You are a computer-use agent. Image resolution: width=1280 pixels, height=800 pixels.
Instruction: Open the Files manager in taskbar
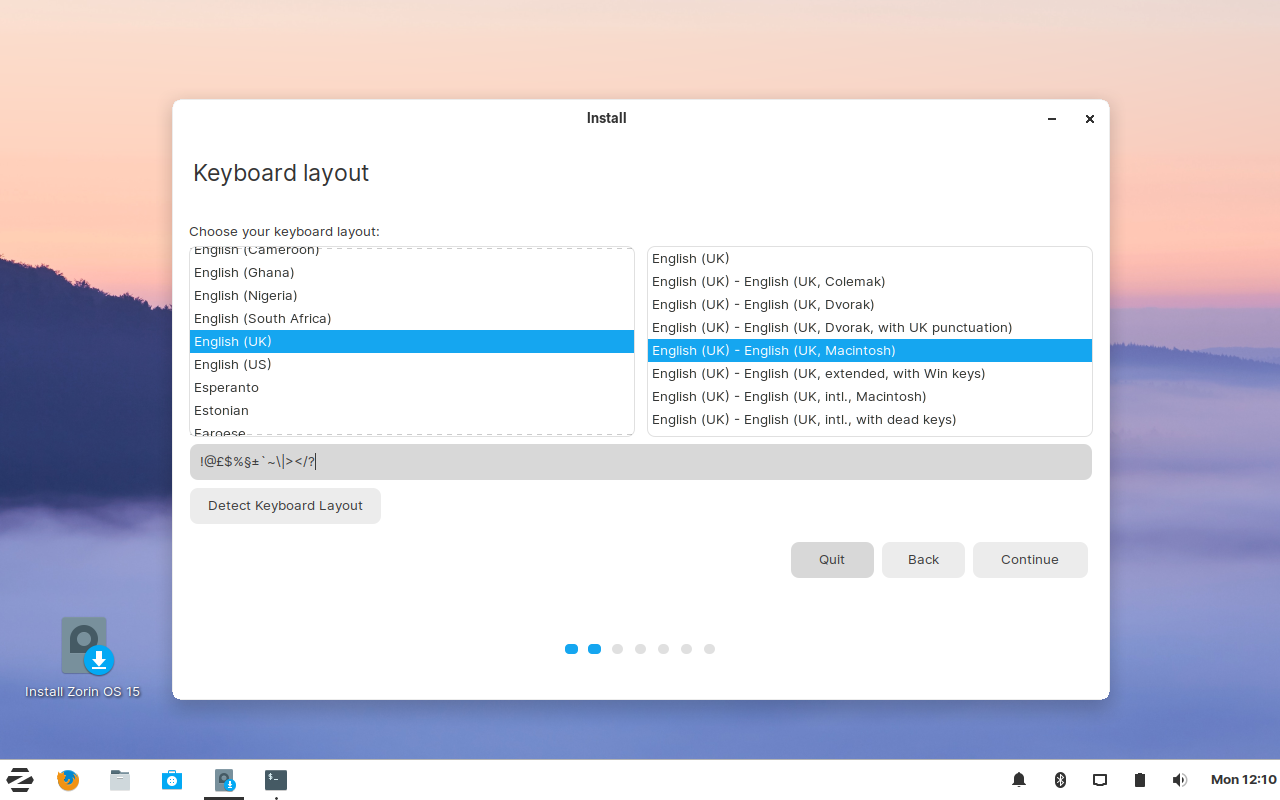pyautogui.click(x=120, y=780)
